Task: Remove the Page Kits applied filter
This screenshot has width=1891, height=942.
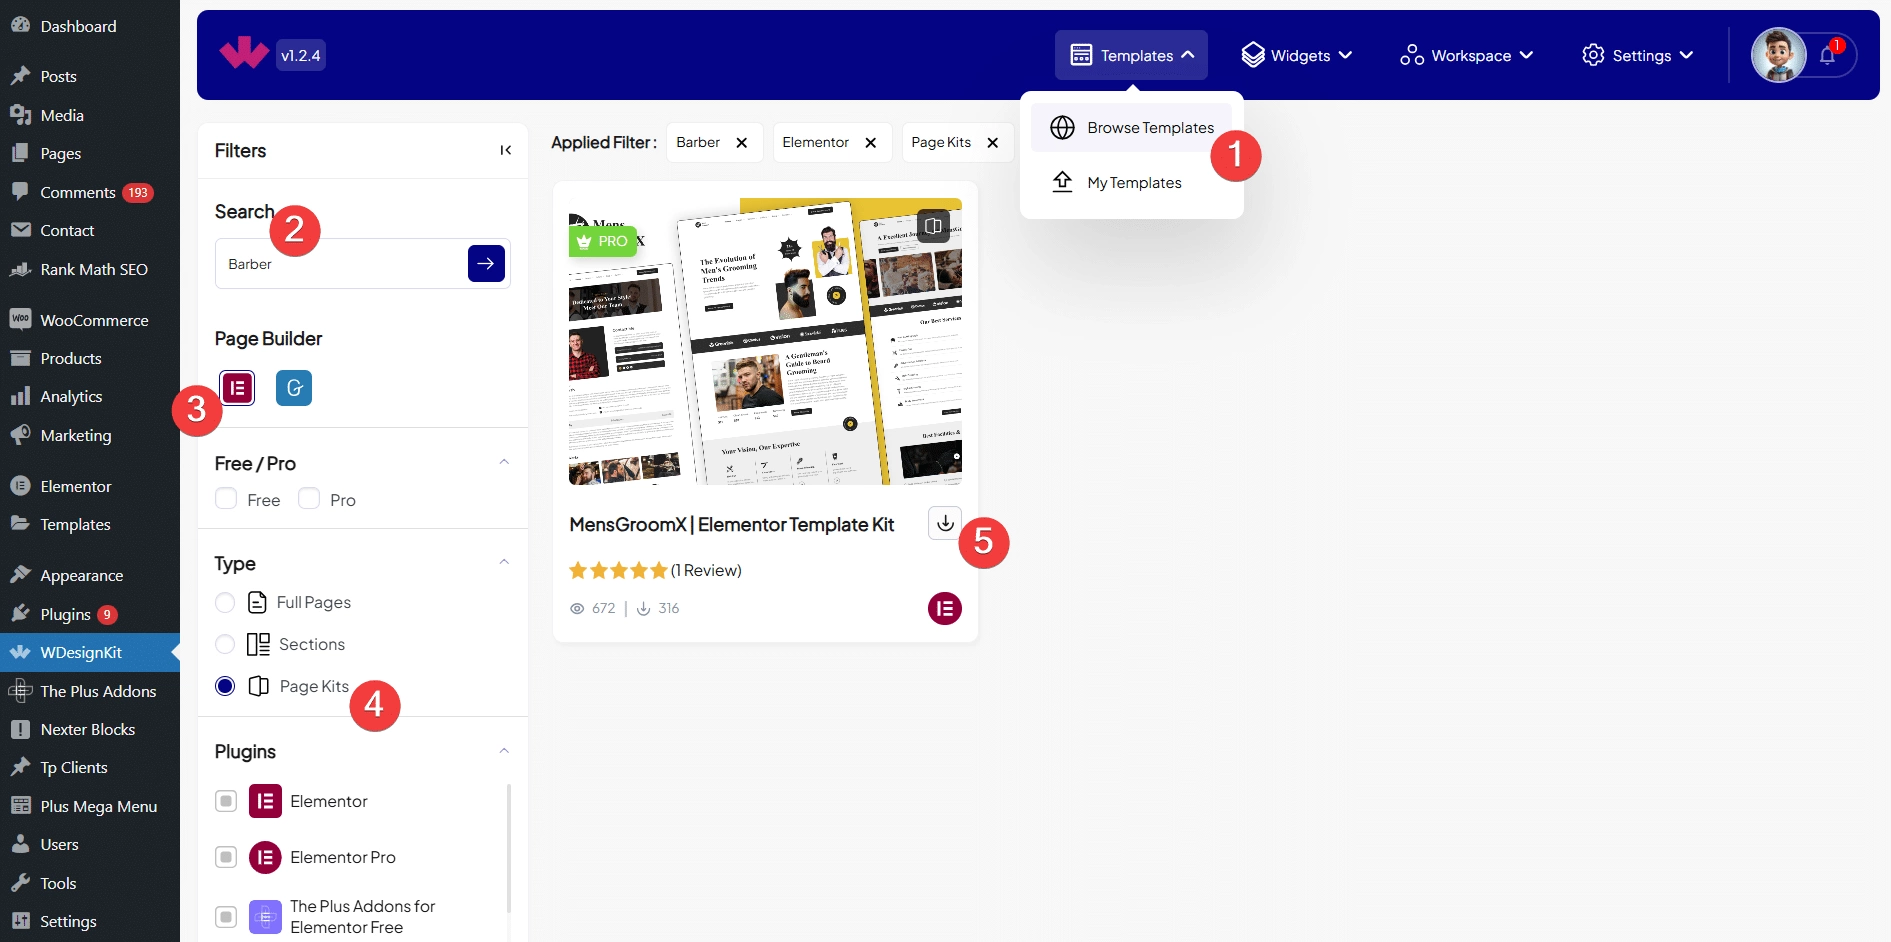Action: click(993, 143)
